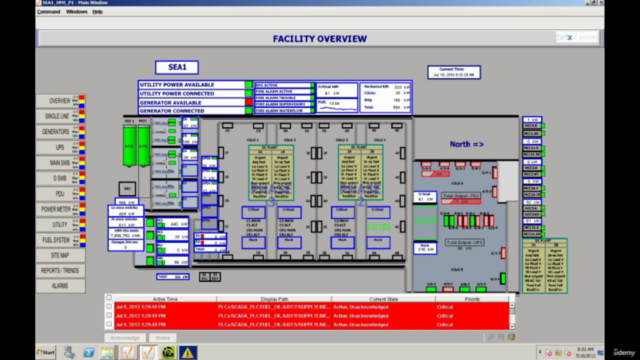Tick the third critical alarm row checkbox
The image size is (640, 360).
[109, 324]
